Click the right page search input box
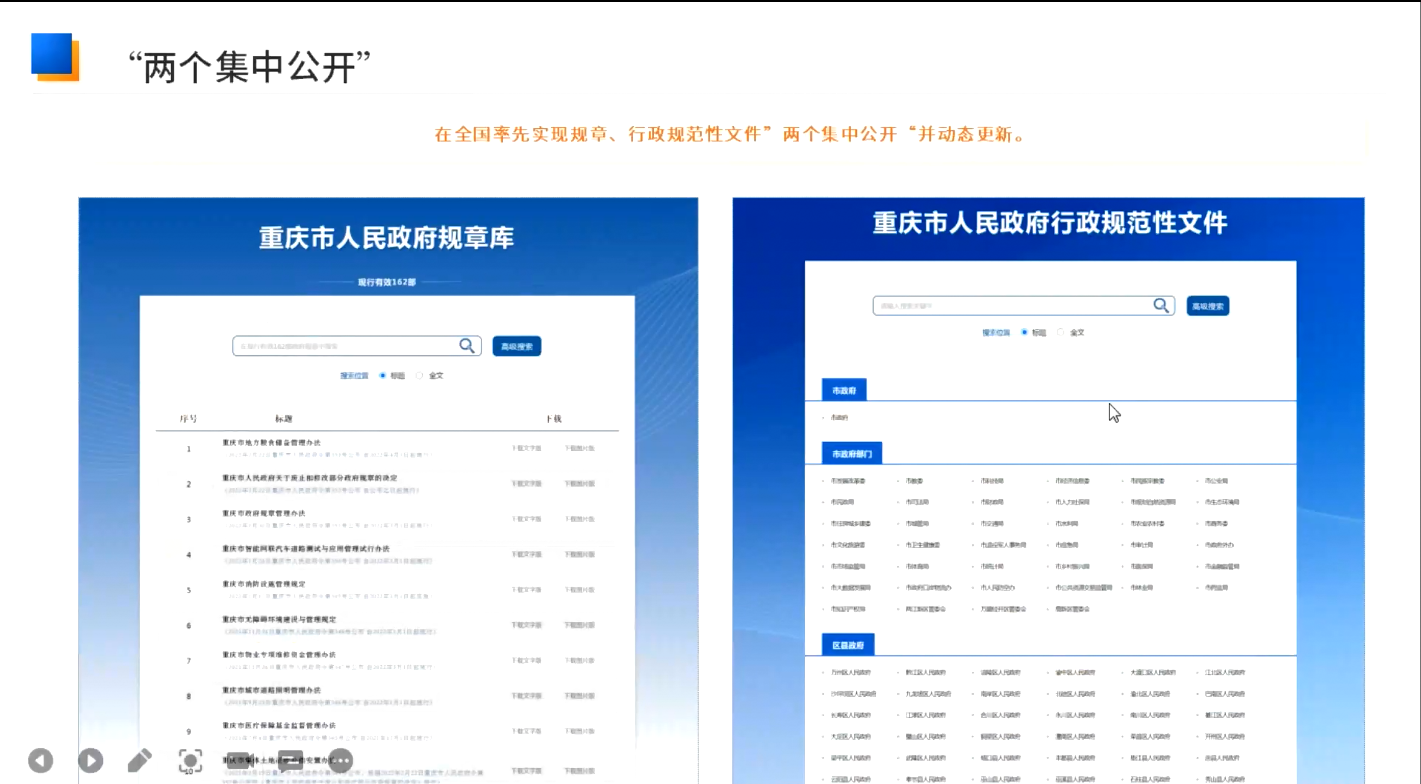Viewport: 1421px width, 784px height. tap(1010, 306)
